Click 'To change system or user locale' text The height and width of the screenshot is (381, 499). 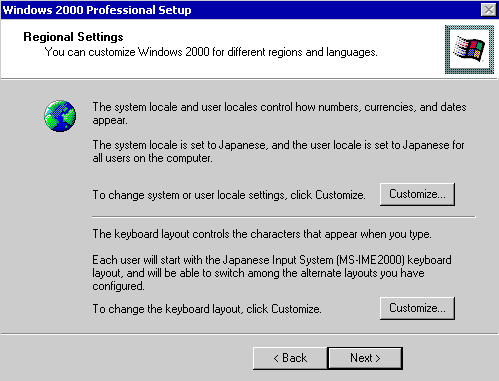(x=229, y=195)
